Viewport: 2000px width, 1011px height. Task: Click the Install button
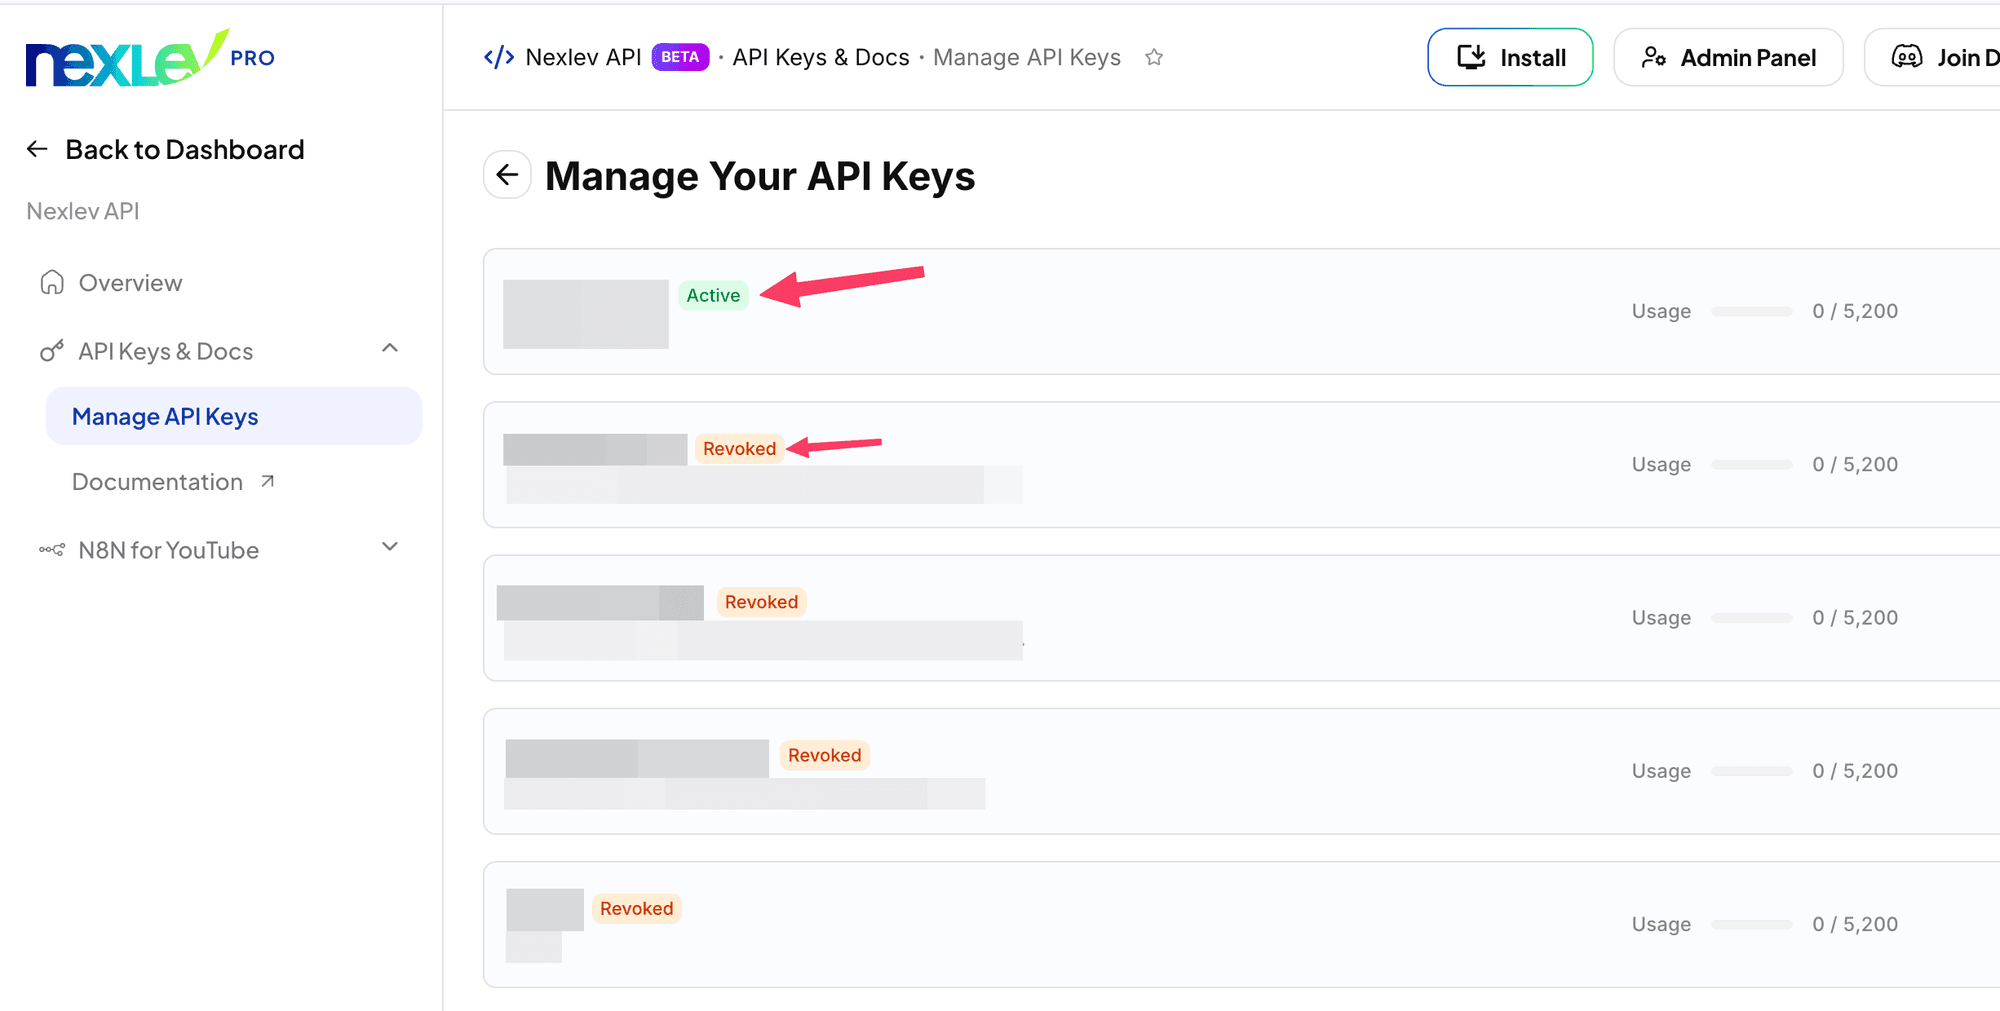[1510, 57]
